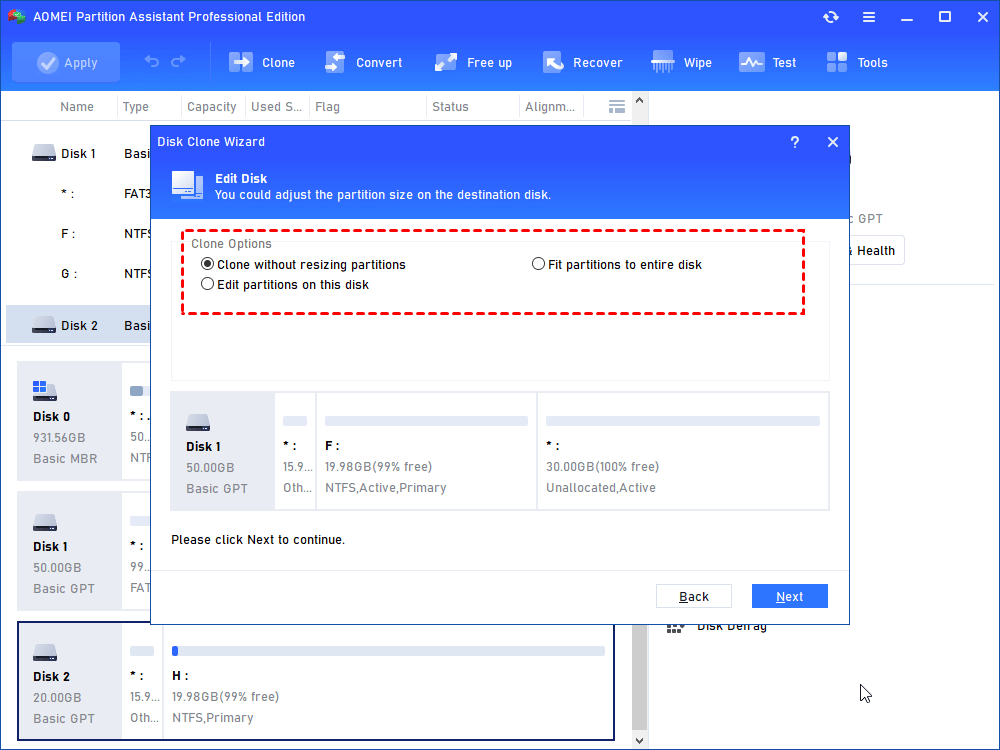Image resolution: width=1000 pixels, height=750 pixels.
Task: Redo the pending operation
Action: [179, 62]
